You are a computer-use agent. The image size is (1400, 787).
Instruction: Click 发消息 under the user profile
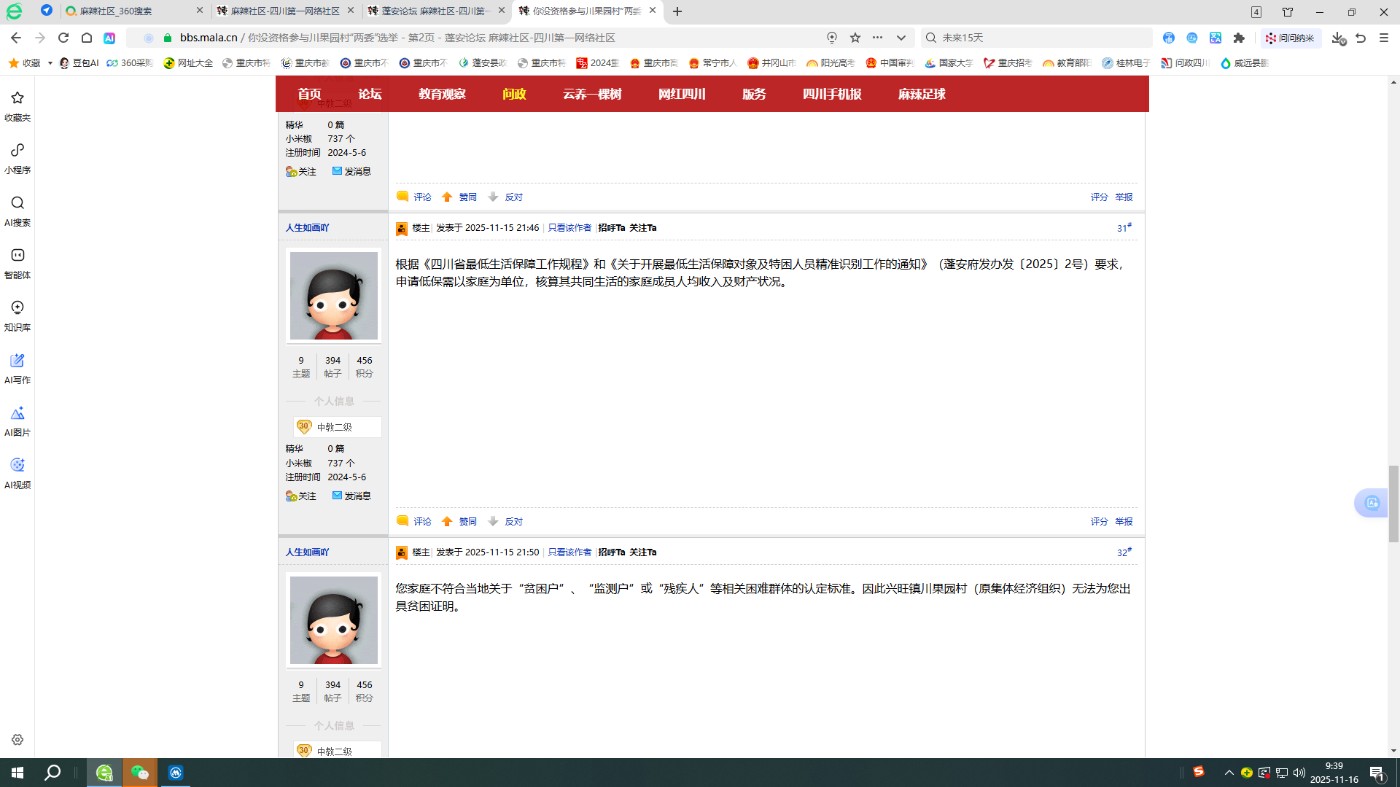coord(357,495)
